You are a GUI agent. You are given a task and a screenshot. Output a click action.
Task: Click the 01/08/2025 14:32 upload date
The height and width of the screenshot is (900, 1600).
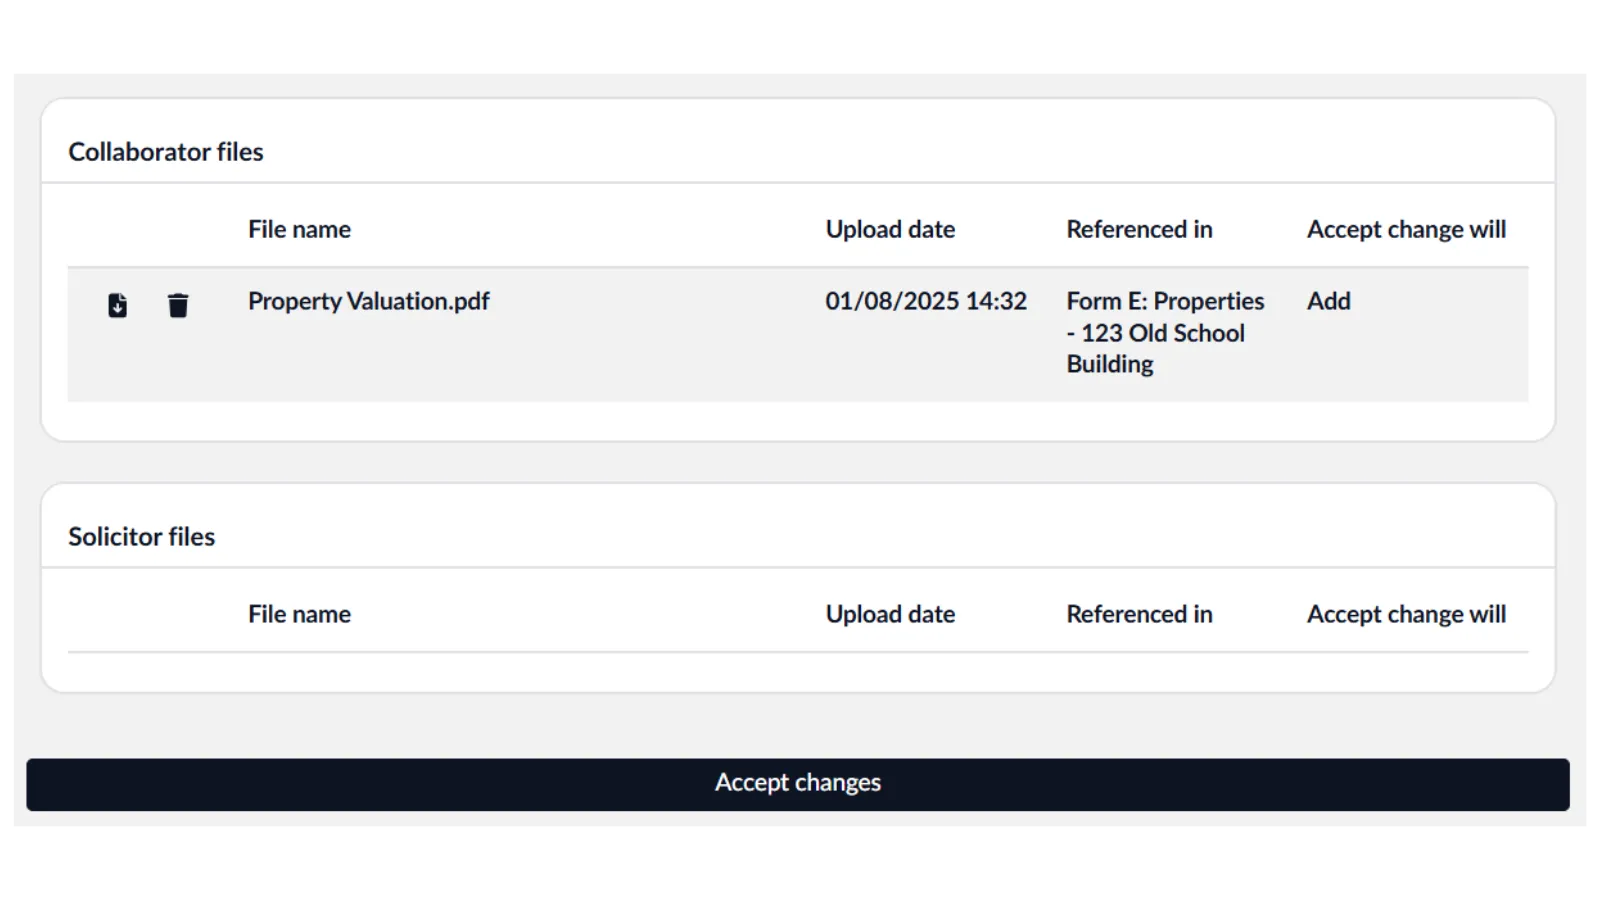tap(926, 301)
